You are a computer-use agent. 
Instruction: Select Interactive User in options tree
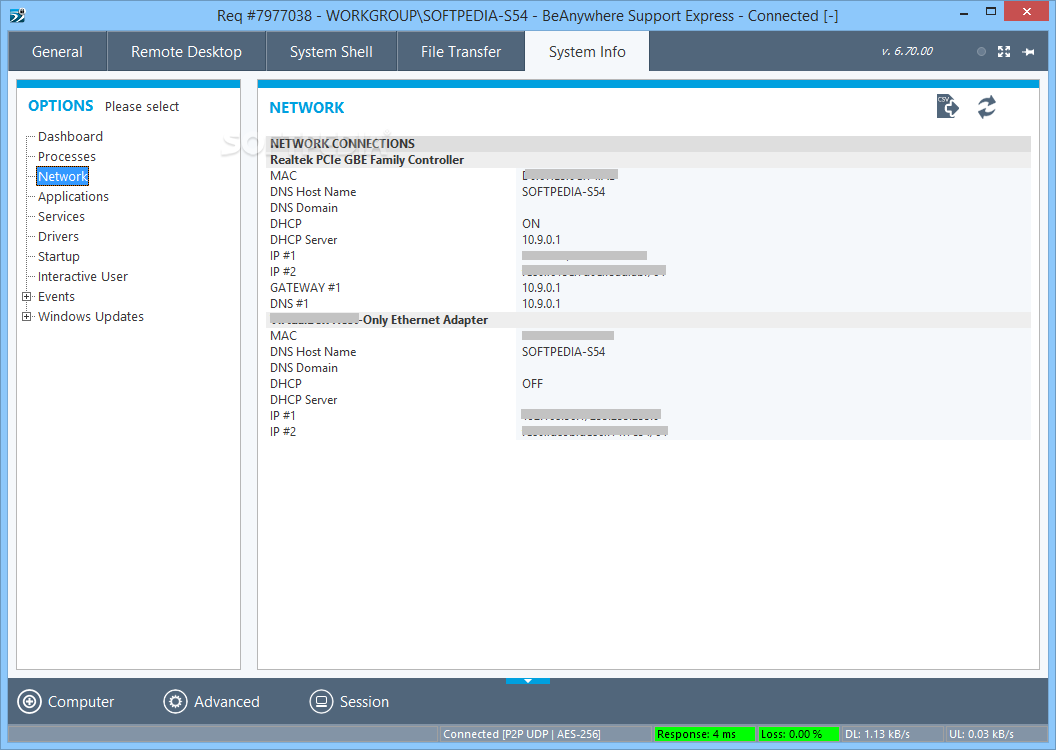click(x=82, y=277)
